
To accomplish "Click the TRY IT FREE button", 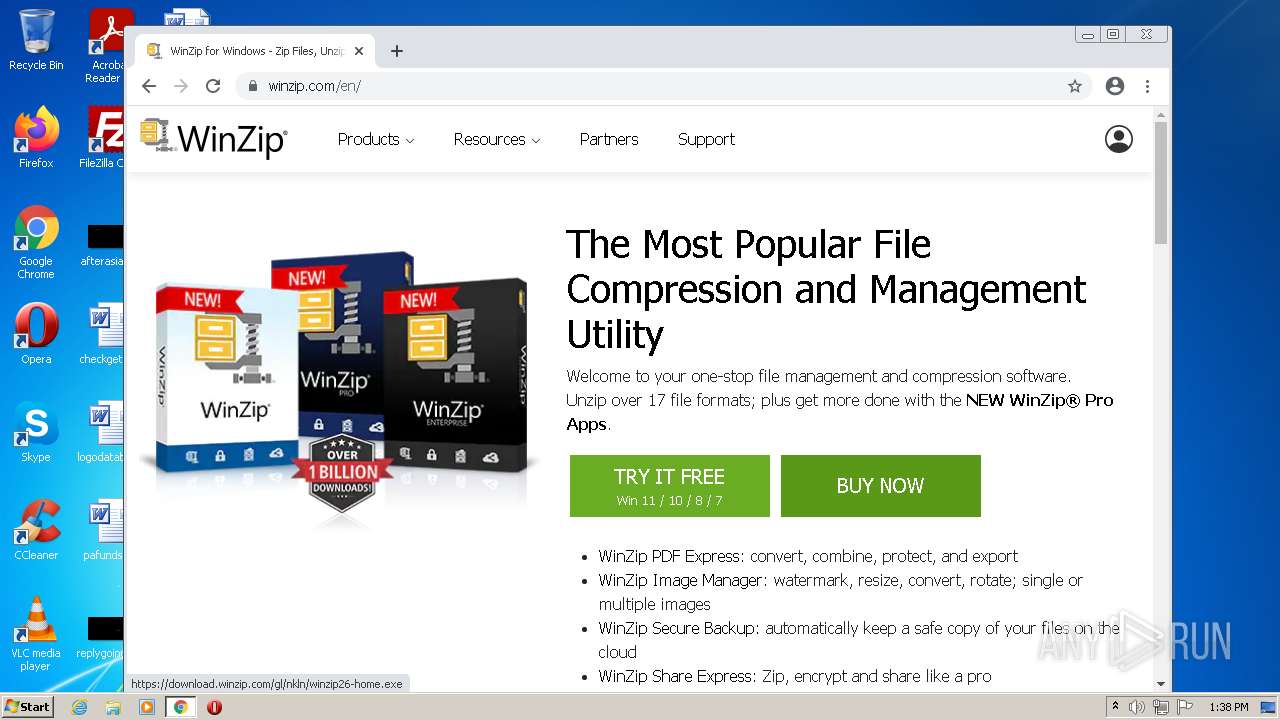I will [x=670, y=486].
